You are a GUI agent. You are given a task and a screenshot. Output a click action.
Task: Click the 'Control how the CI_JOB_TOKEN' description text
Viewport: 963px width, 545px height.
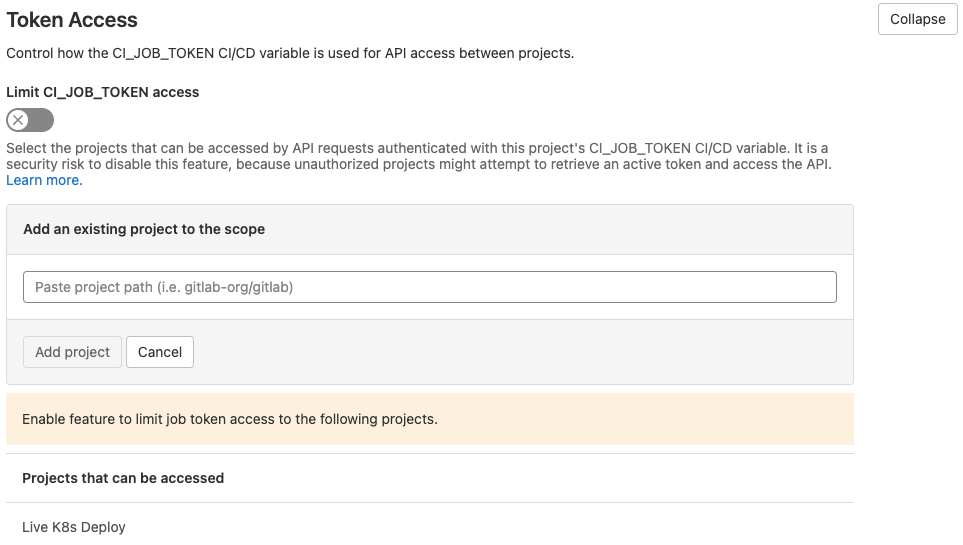tap(290, 53)
